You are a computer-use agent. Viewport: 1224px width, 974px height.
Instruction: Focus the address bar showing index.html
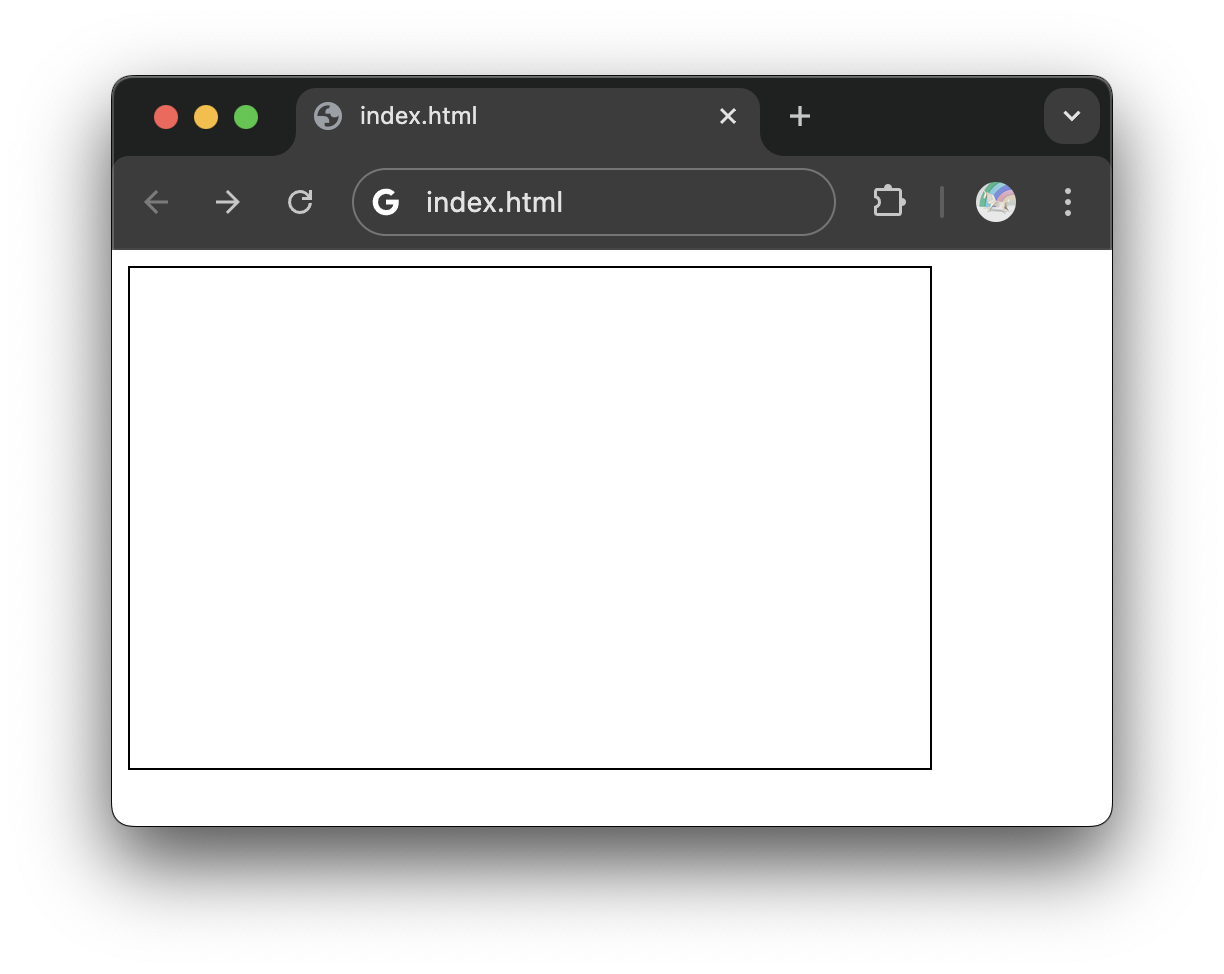click(594, 202)
